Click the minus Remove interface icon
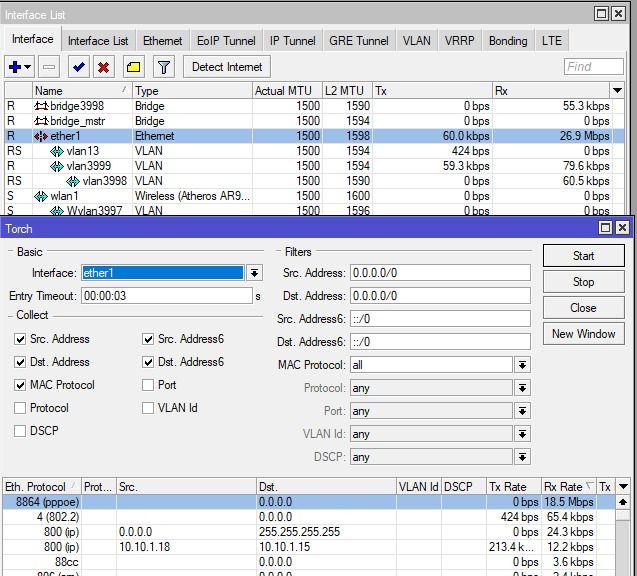Viewport: 637px width, 576px height. click(49, 67)
